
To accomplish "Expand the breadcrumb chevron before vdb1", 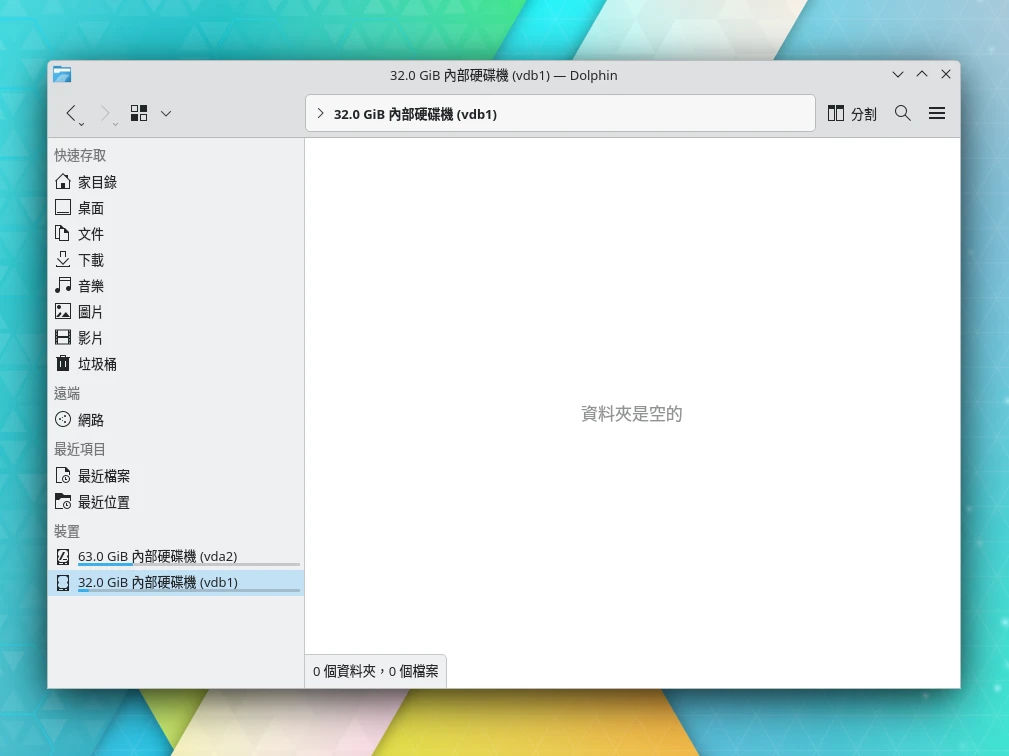I will point(319,114).
